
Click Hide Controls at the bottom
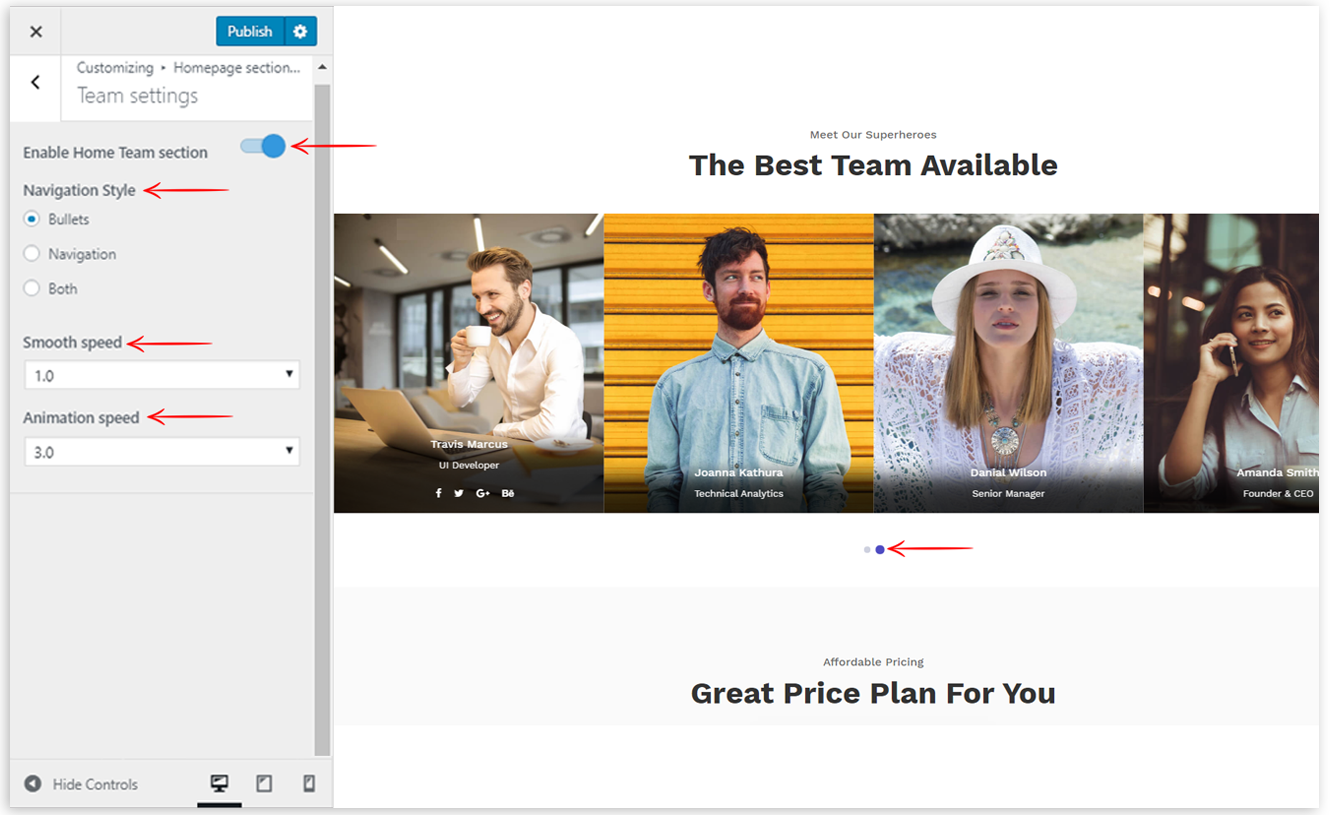coord(81,784)
